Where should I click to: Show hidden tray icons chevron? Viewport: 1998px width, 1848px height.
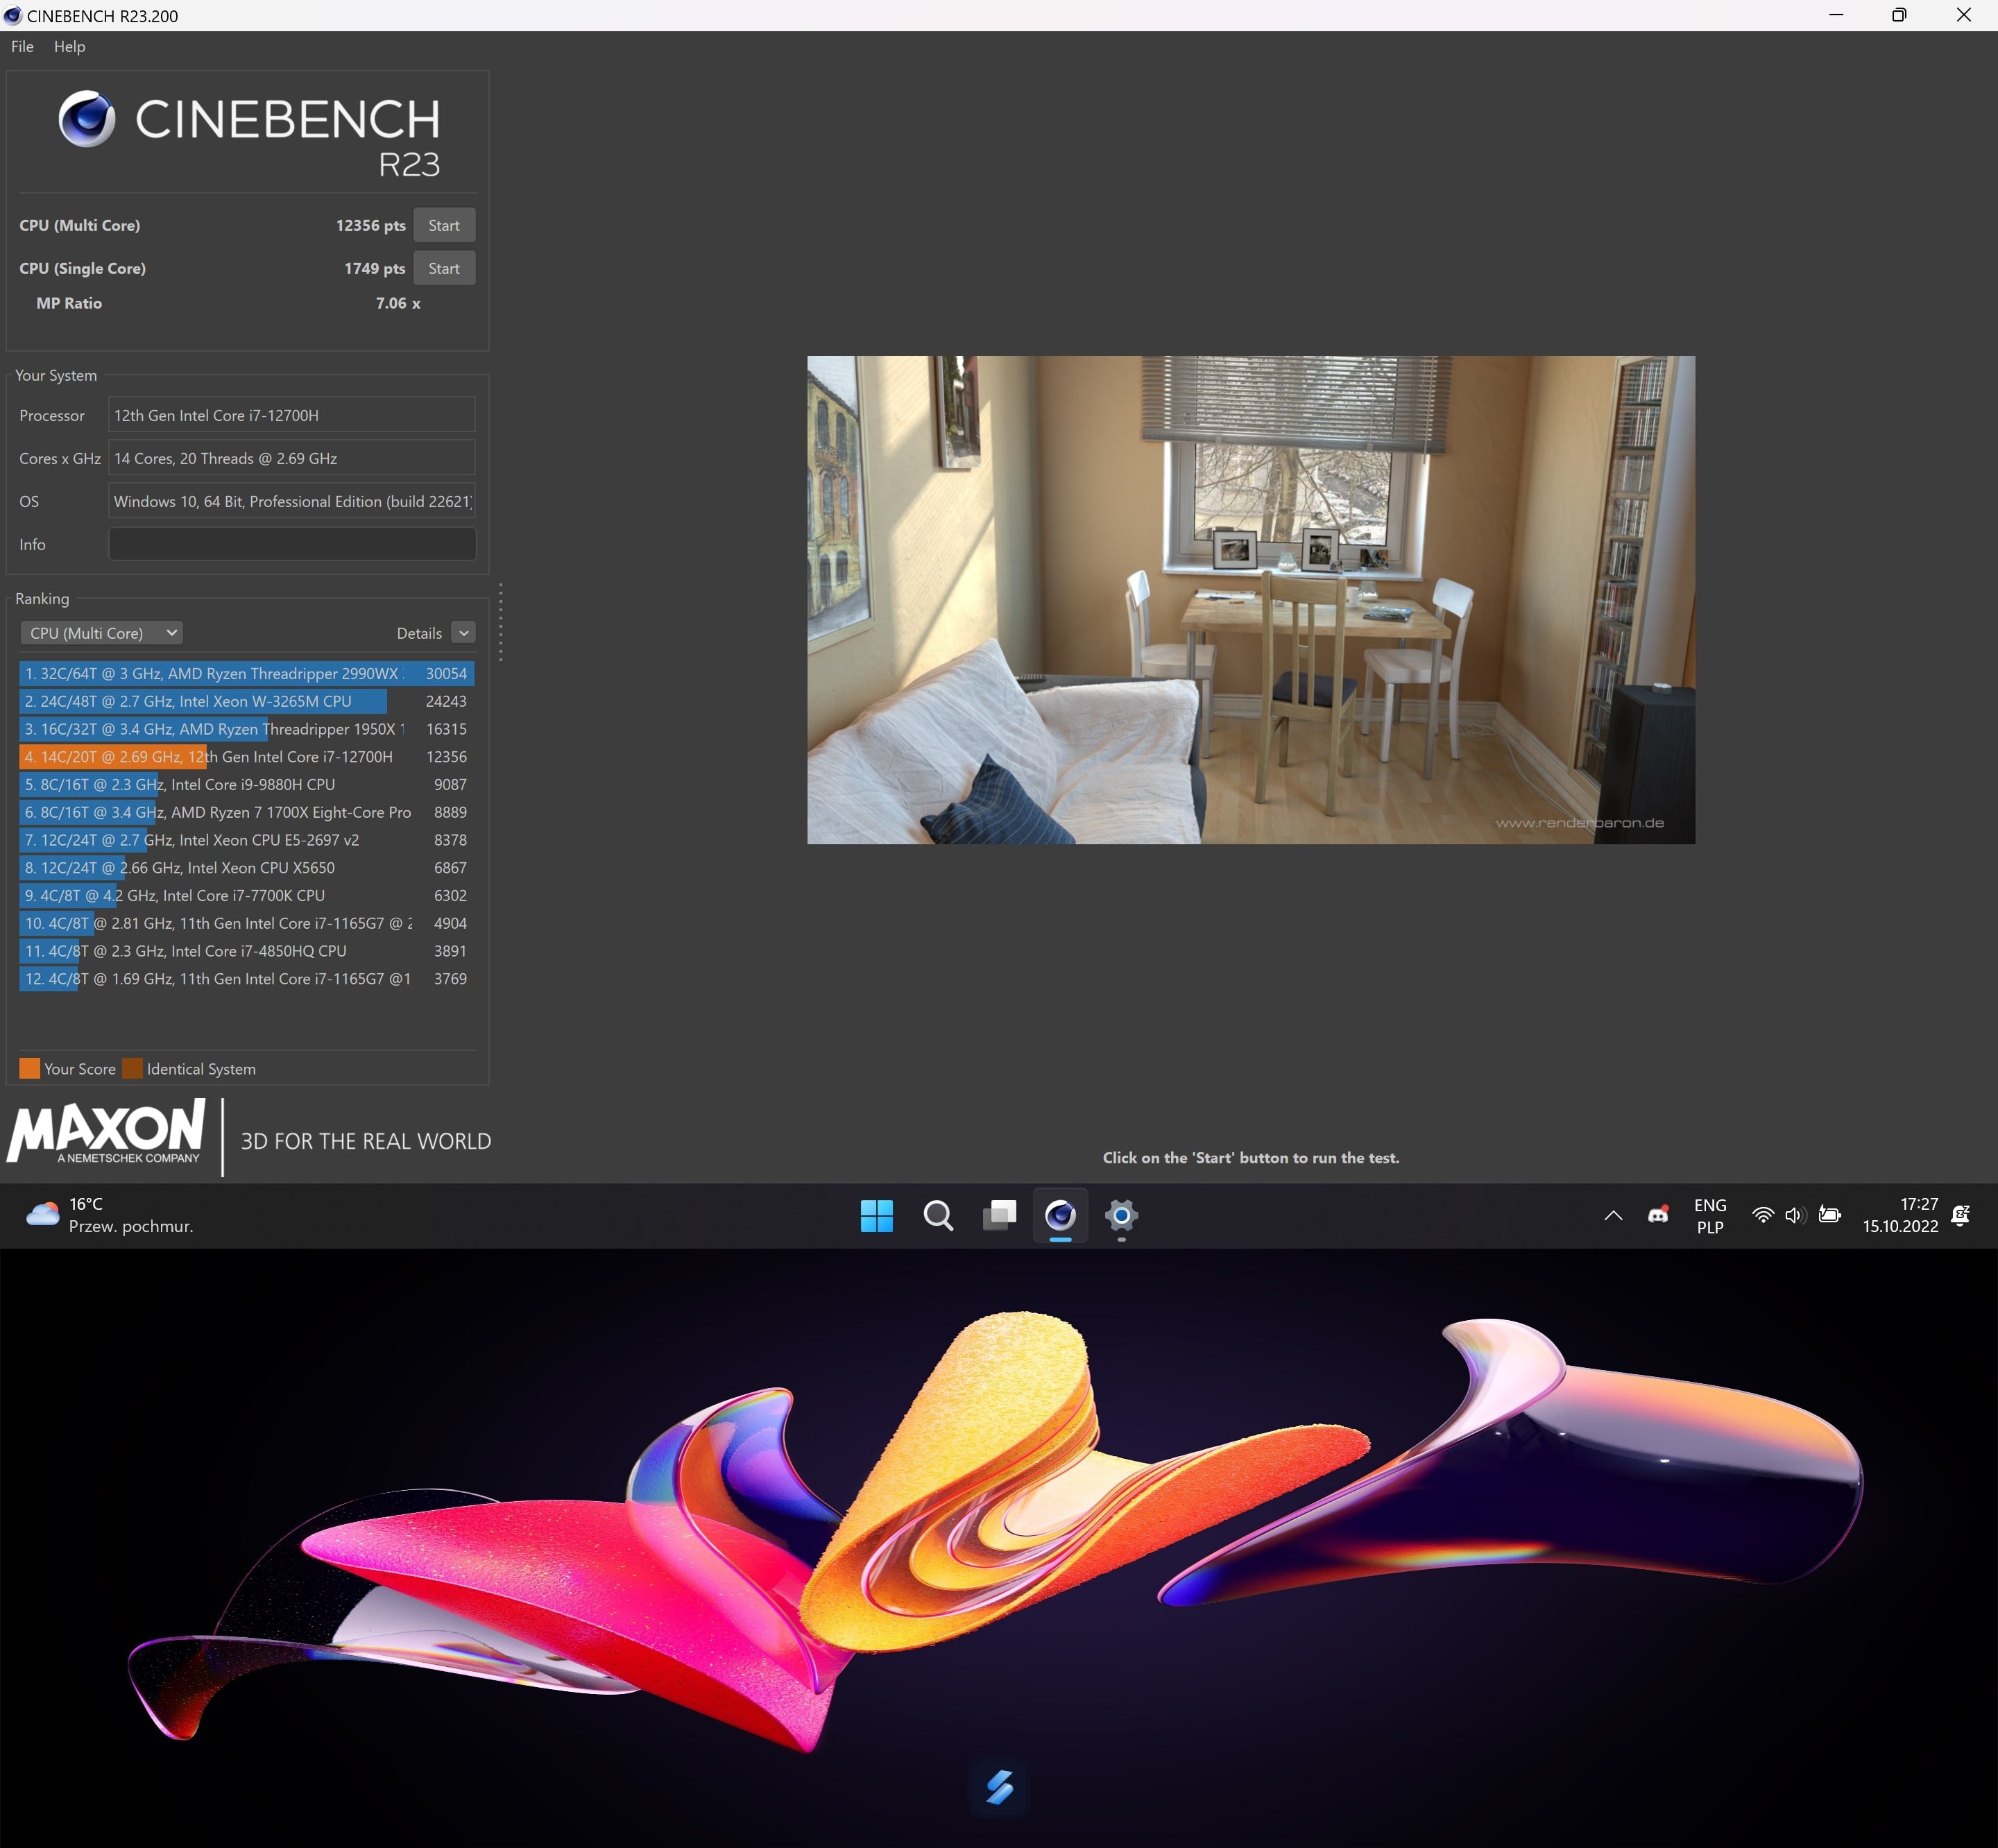point(1613,1215)
